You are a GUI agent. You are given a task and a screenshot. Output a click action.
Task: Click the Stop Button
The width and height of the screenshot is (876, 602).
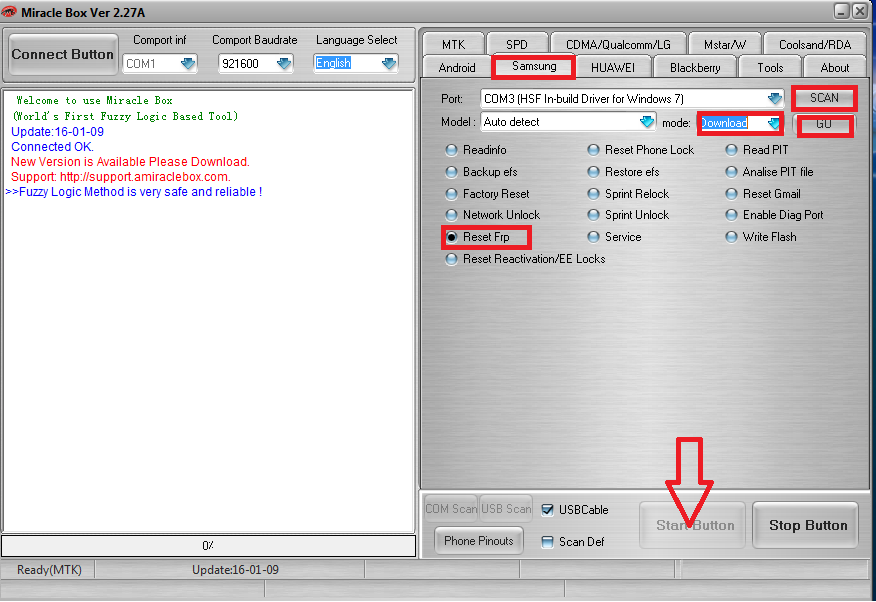(x=806, y=525)
